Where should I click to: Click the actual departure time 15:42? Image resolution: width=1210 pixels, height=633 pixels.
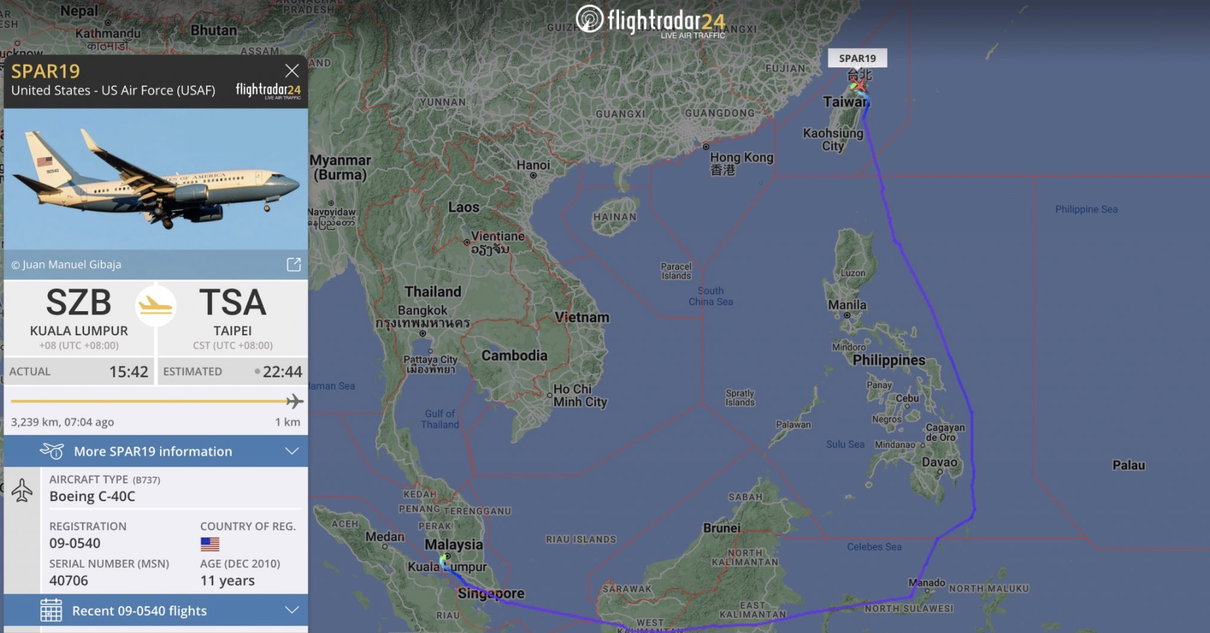pyautogui.click(x=128, y=371)
